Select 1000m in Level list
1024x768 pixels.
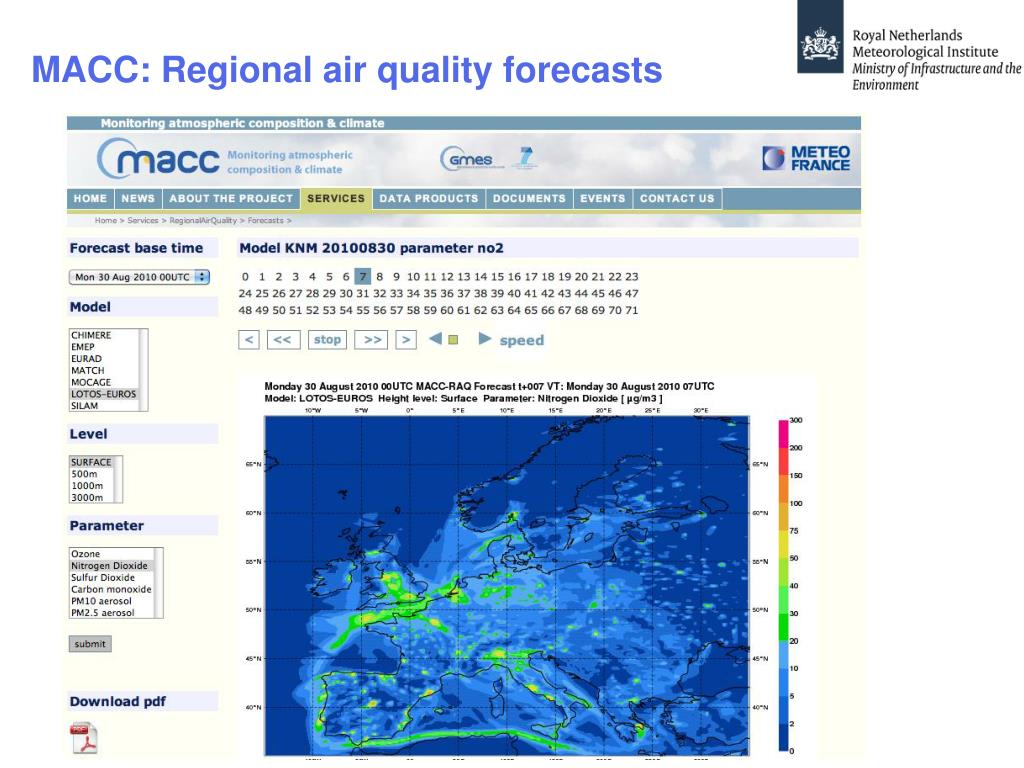92,486
